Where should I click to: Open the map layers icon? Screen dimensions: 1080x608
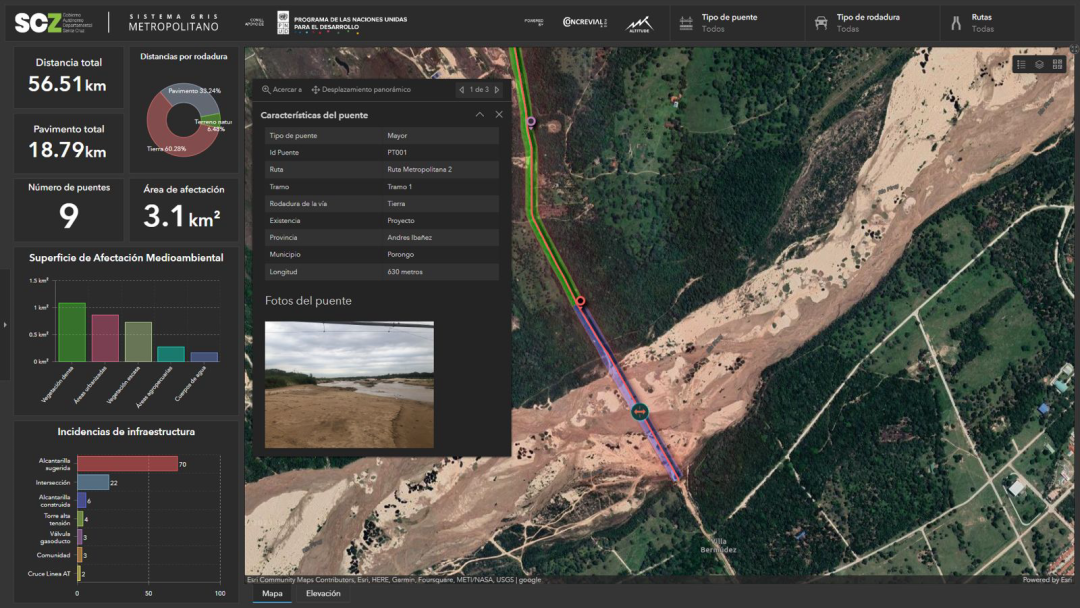1039,64
